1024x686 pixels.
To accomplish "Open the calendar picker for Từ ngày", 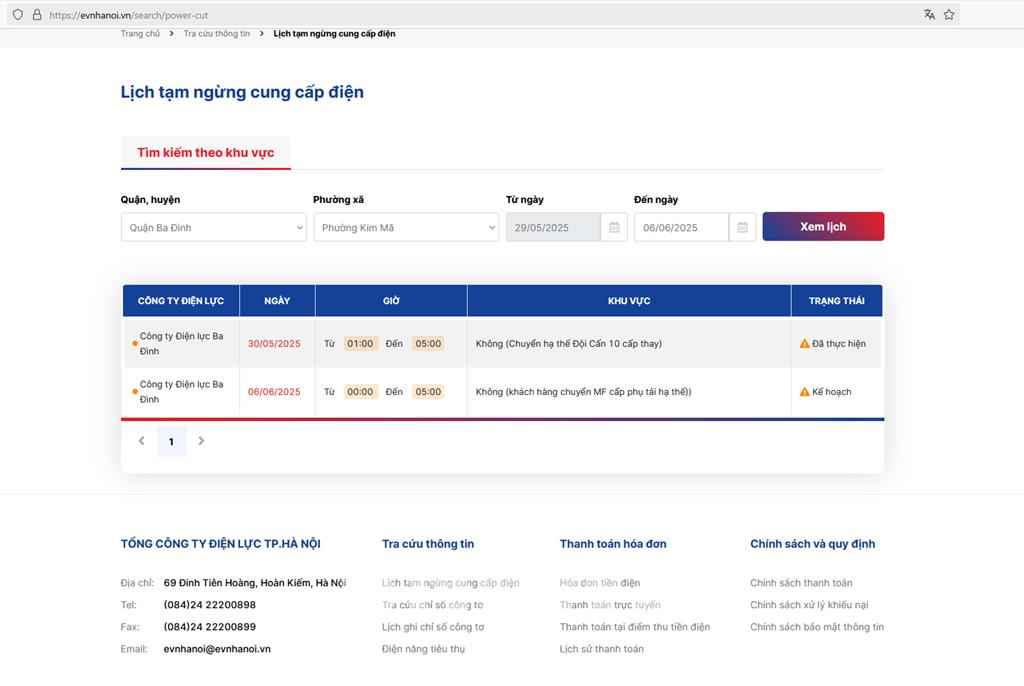I will coord(614,228).
